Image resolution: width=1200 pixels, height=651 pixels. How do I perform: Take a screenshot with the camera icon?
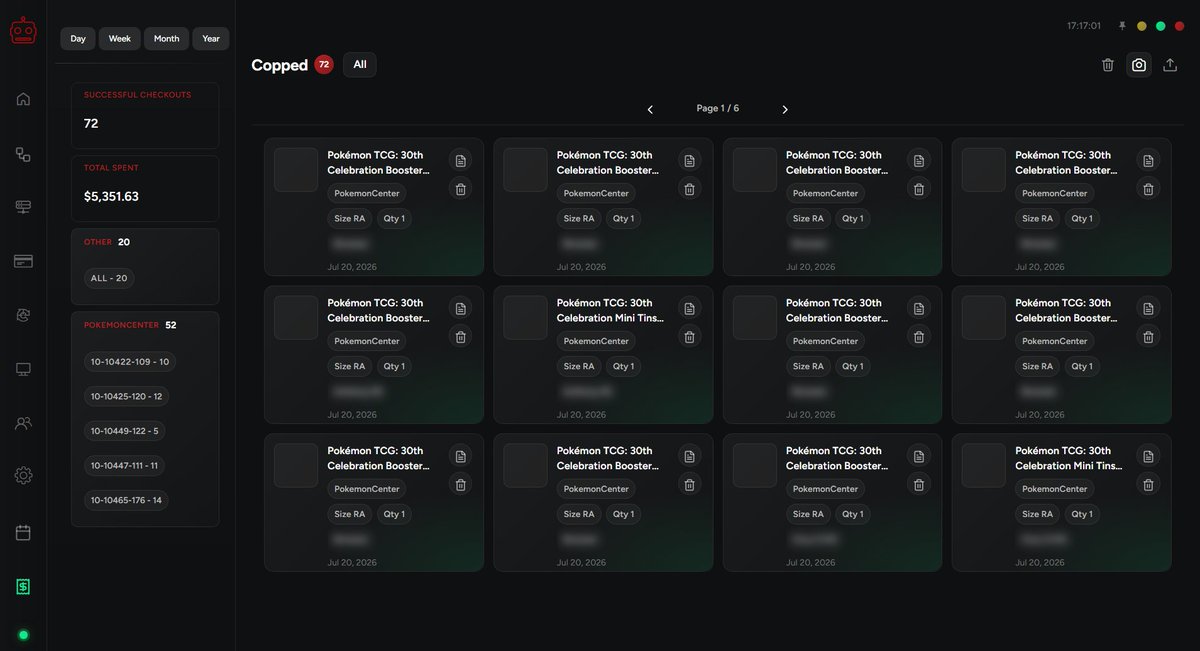point(1139,65)
